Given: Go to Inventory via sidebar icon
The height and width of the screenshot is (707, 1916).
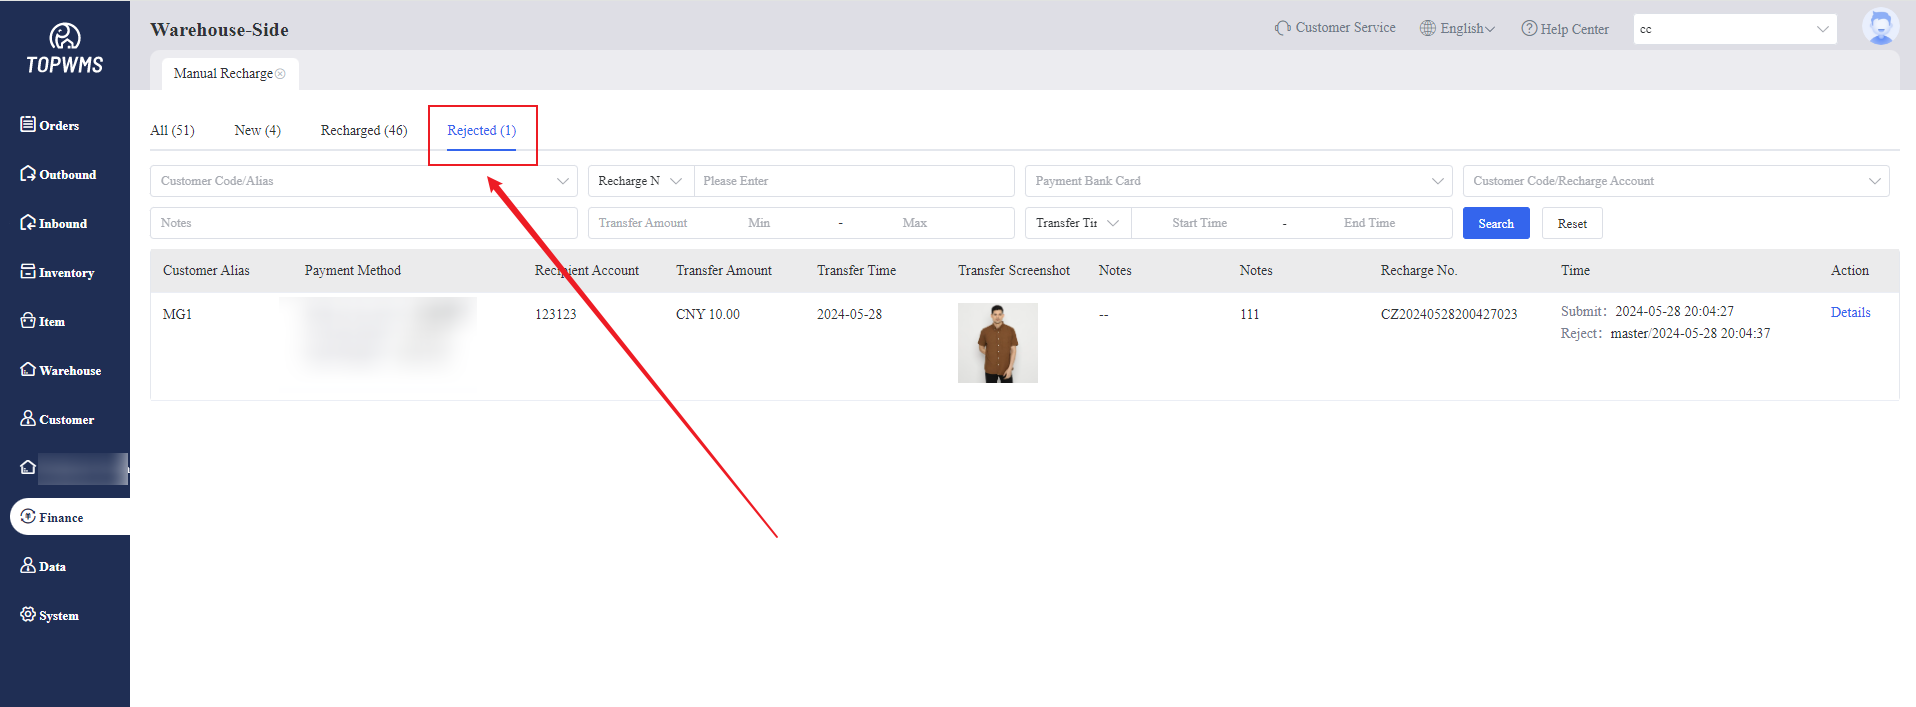Looking at the screenshot, I should 28,271.
